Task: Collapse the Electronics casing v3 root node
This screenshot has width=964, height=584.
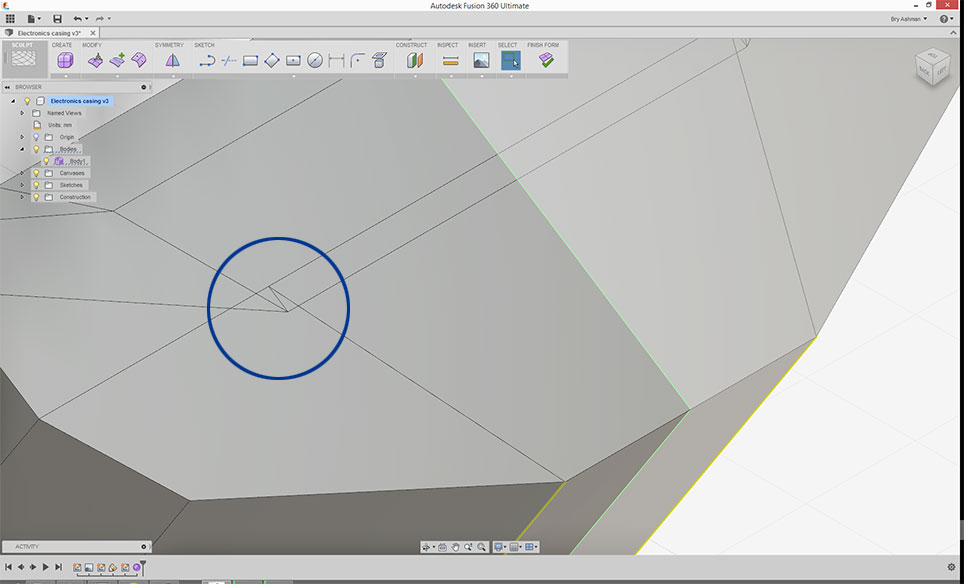Action: pyautogui.click(x=13, y=101)
